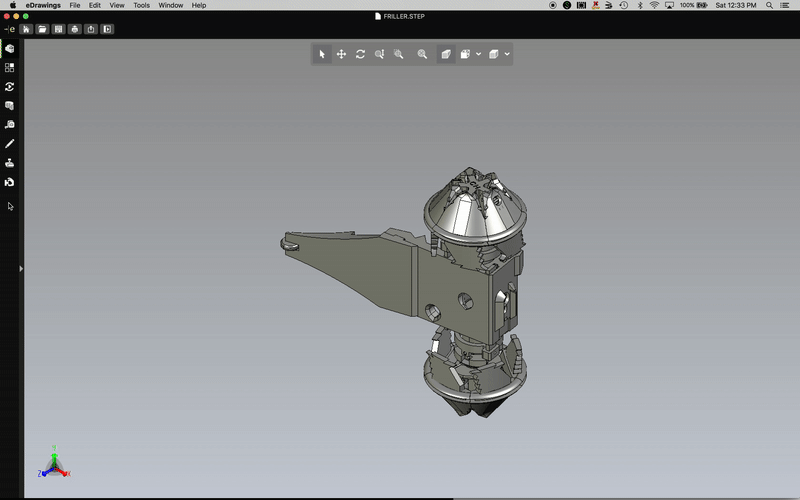Save the document with the save icon
This screenshot has width=800, height=500.
[x=59, y=29]
